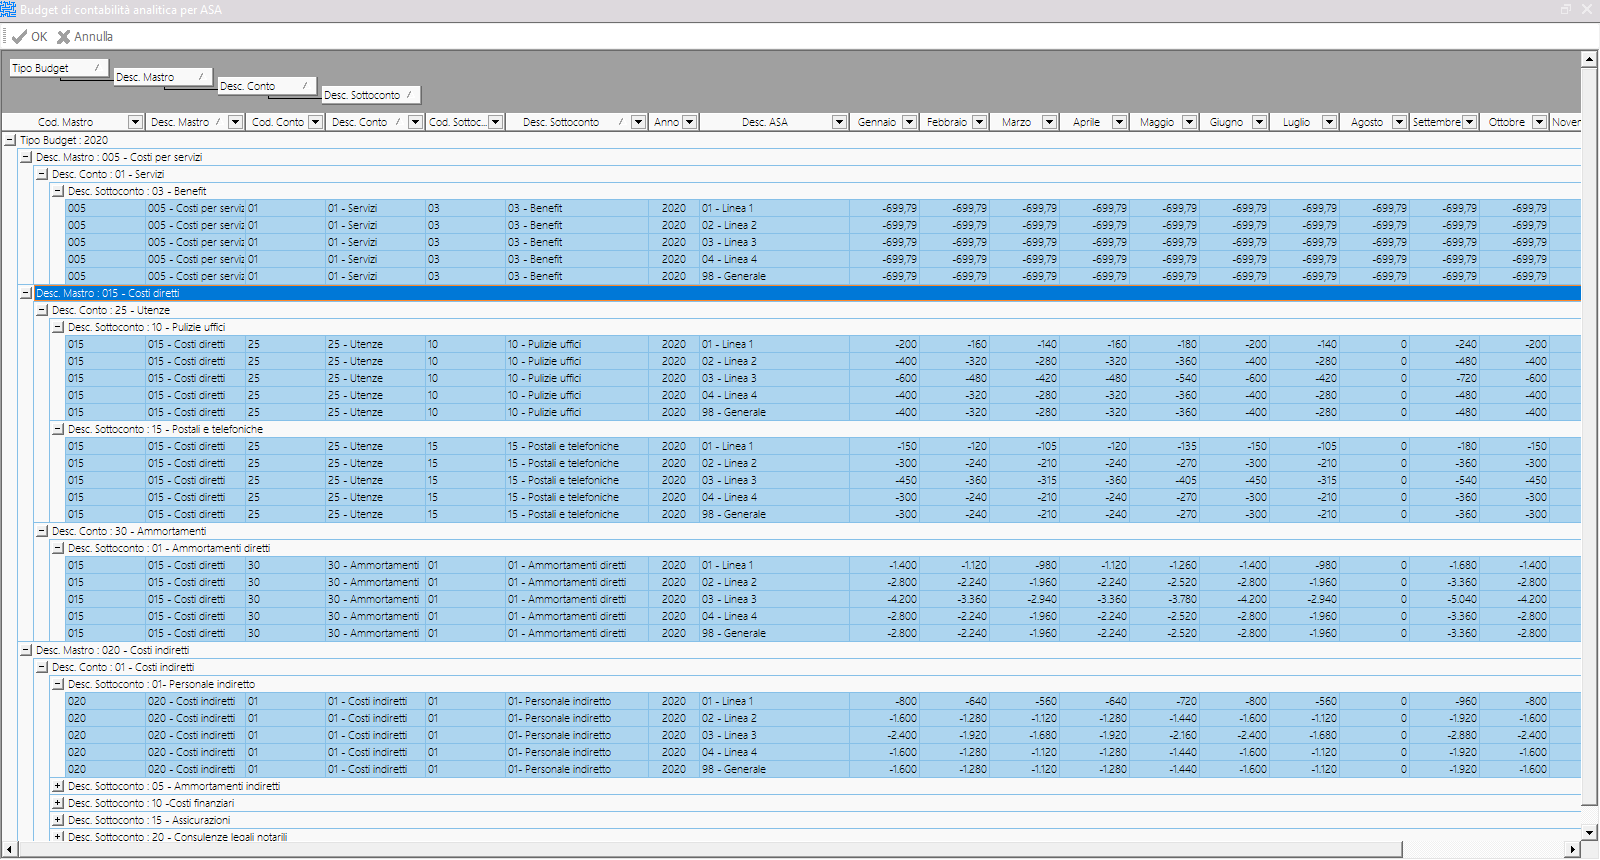This screenshot has height=860, width=1600.
Task: Click the horizontal scrollbar right arrow
Action: (1572, 849)
